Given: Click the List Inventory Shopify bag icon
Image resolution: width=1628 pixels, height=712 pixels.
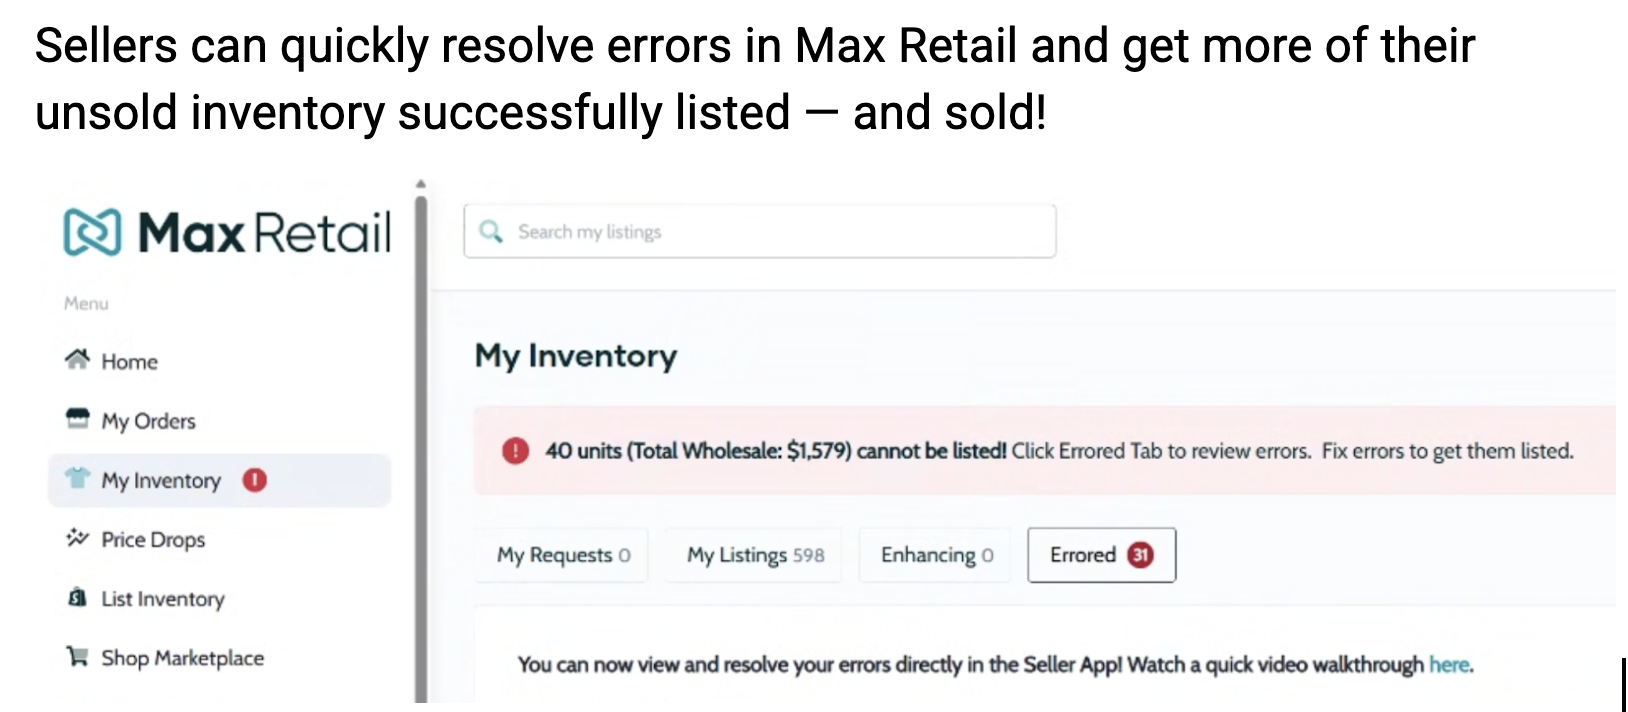Looking at the screenshot, I should 77,598.
